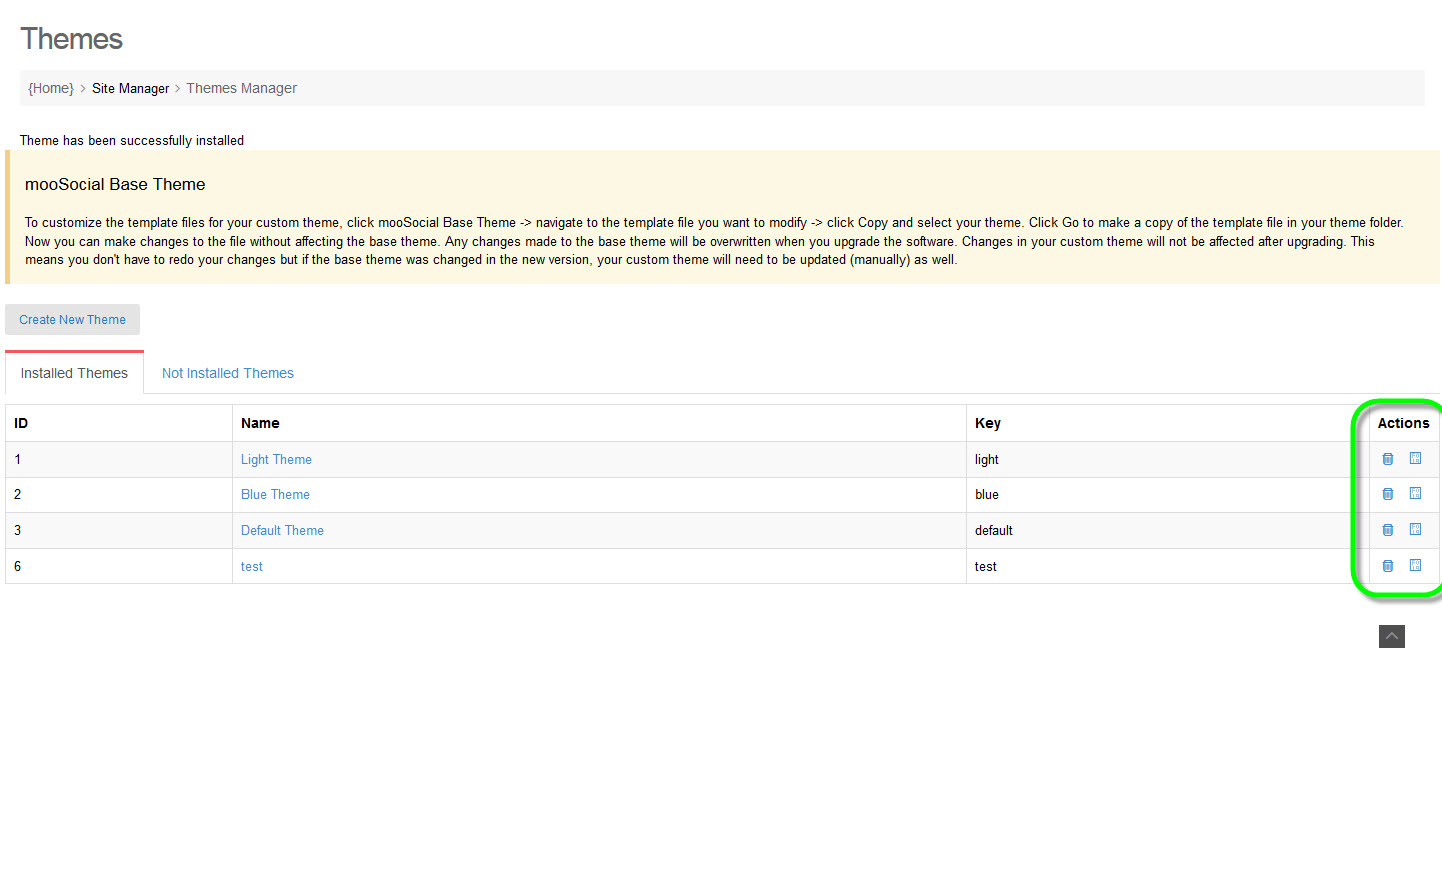The width and height of the screenshot is (1442, 869).
Task: Click the trash icon for test theme
Action: pyautogui.click(x=1388, y=566)
